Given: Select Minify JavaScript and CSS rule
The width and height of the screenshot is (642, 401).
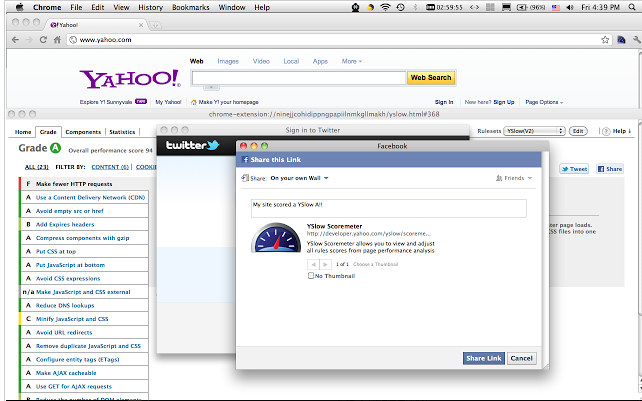Looking at the screenshot, I should click(84, 319).
